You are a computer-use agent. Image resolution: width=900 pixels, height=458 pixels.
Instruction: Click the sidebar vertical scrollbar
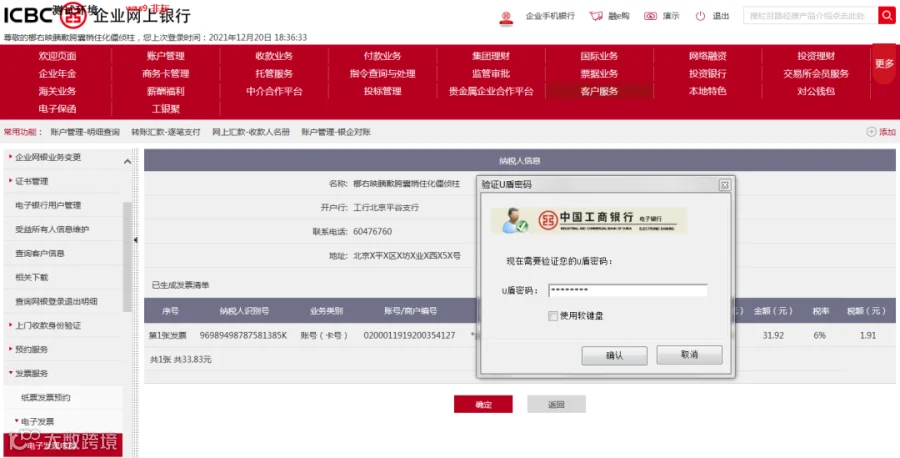pyautogui.click(x=127, y=257)
